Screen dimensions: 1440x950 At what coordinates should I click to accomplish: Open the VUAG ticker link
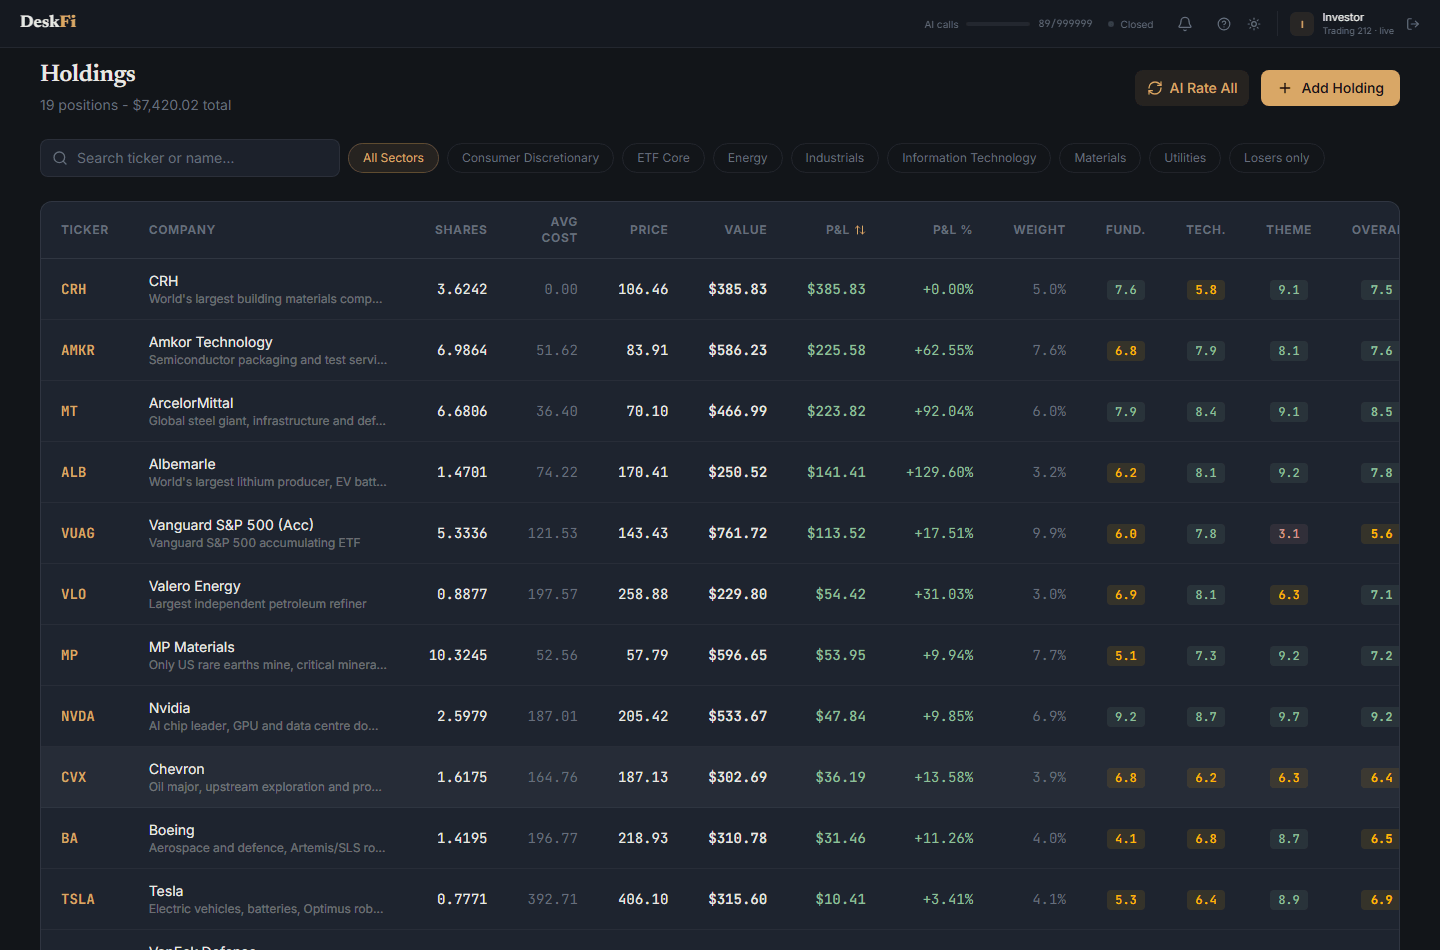(x=78, y=534)
